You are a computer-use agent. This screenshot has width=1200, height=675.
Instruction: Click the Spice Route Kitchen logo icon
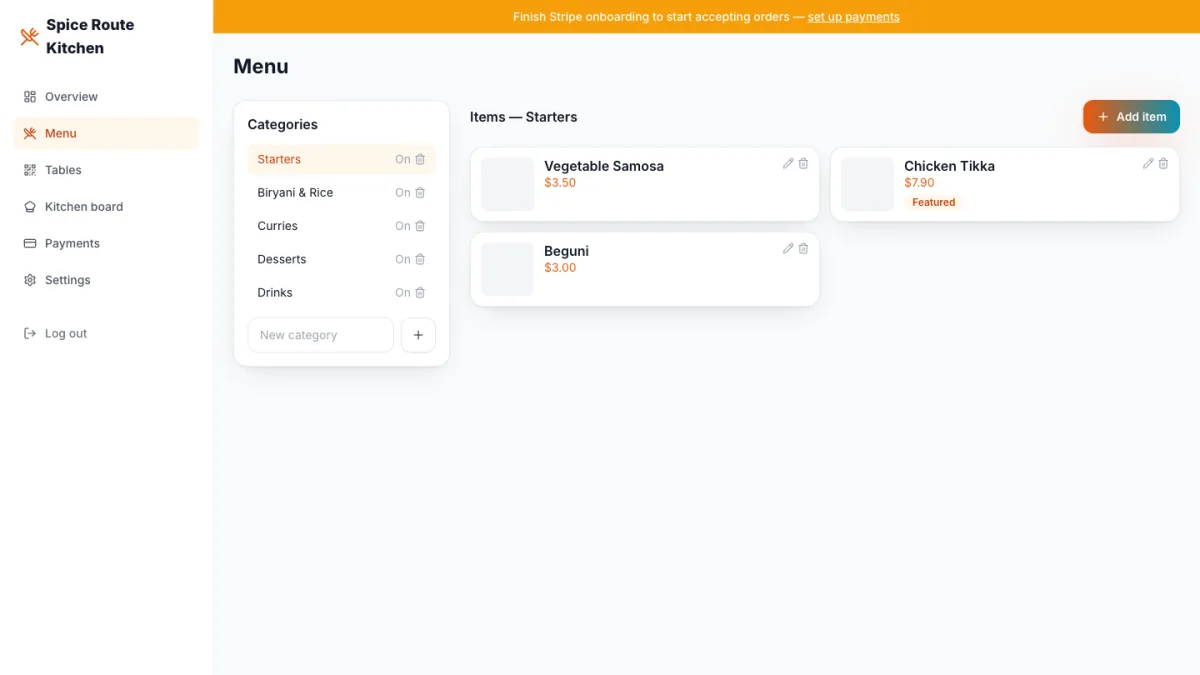click(30, 37)
